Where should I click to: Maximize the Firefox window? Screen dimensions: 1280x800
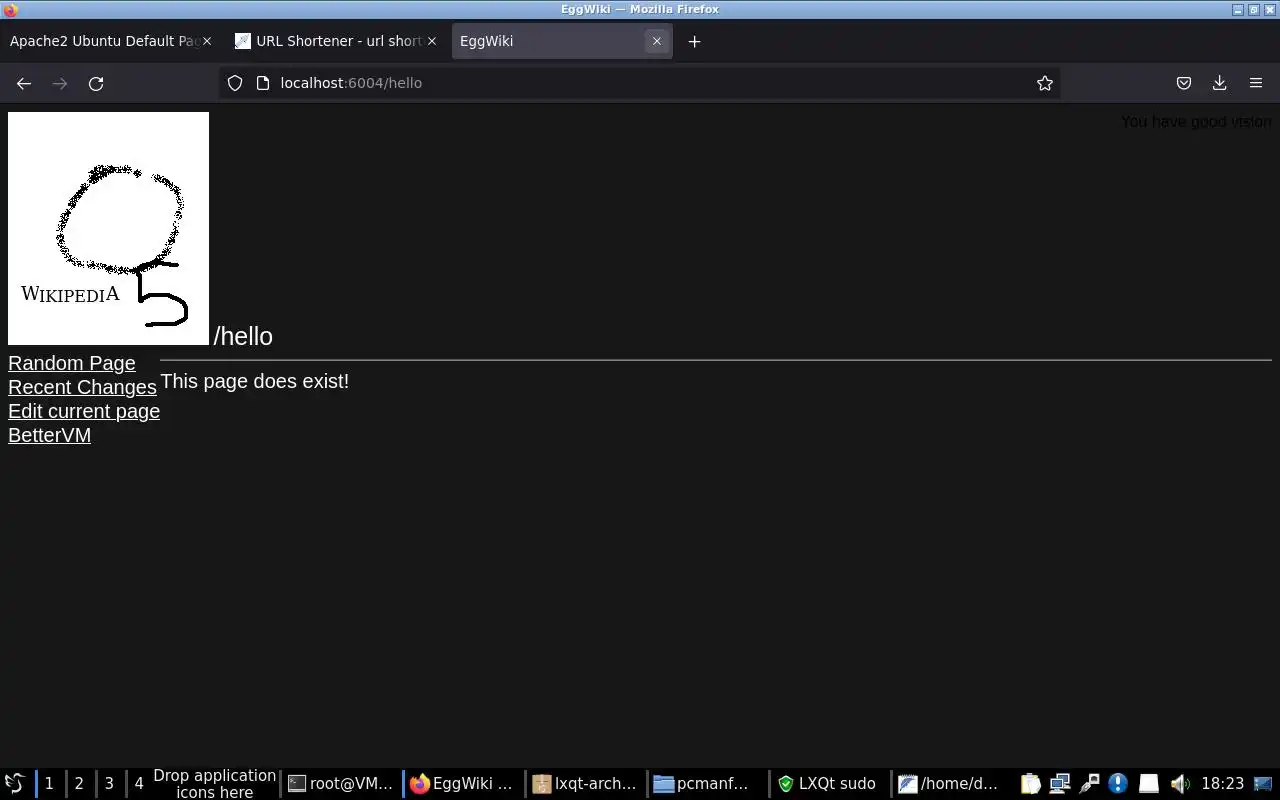coord(1253,10)
